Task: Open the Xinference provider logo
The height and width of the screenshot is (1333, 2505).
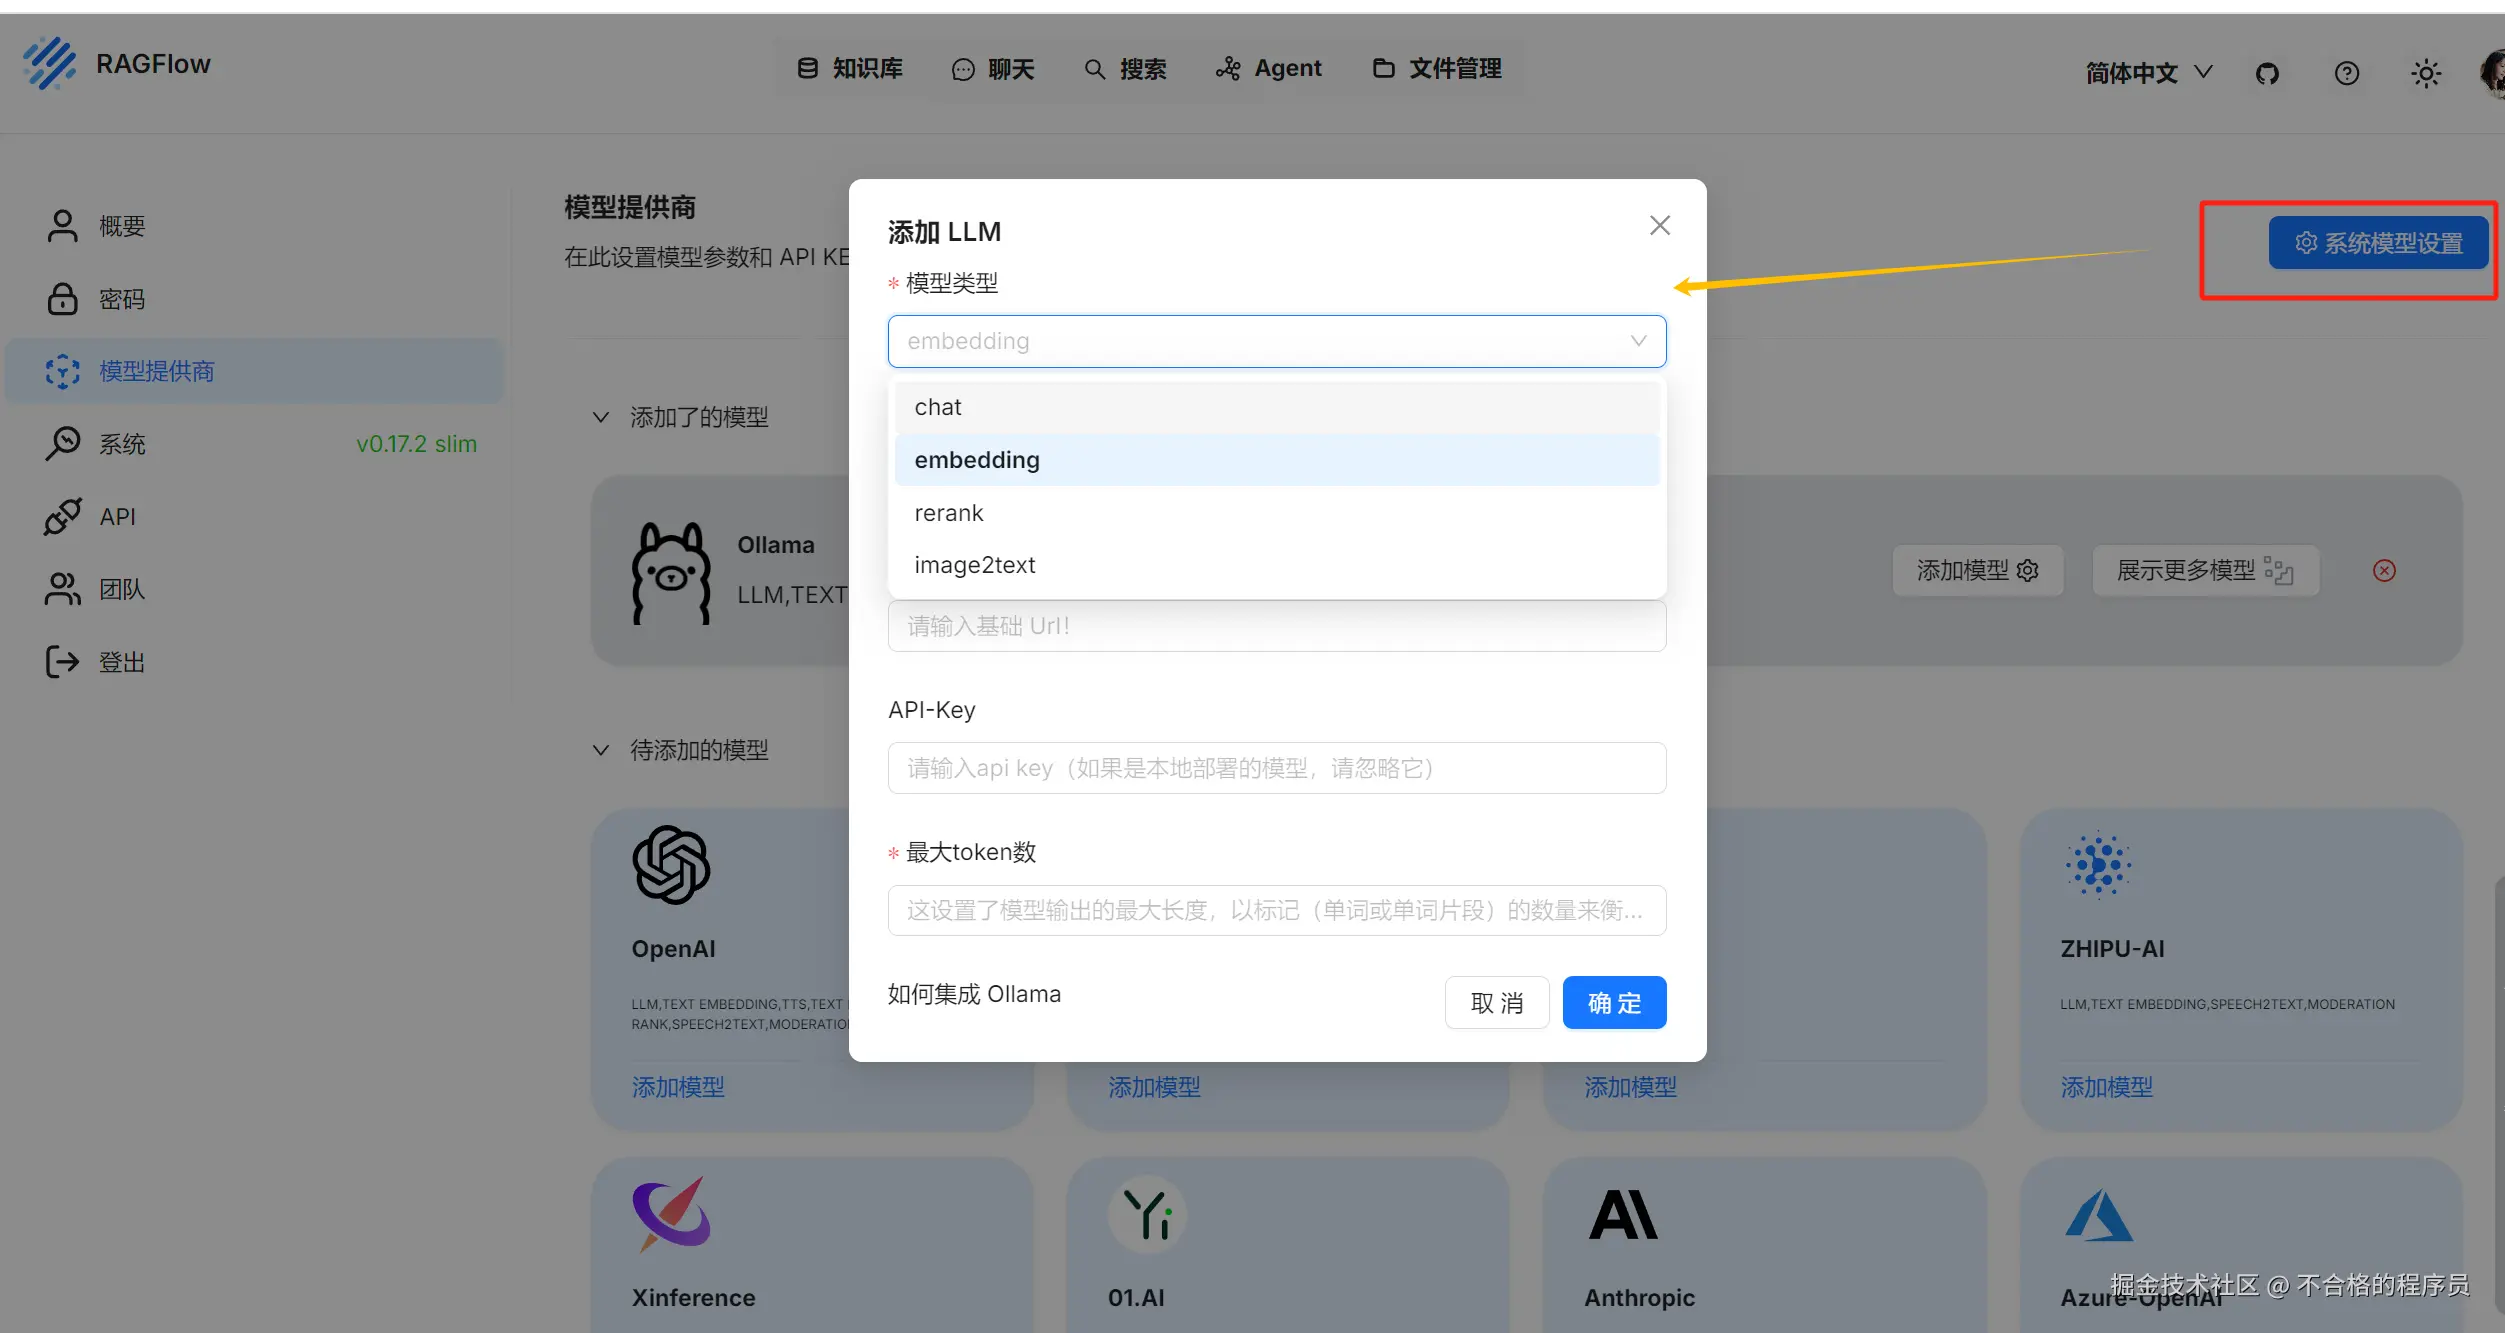Action: point(671,1214)
